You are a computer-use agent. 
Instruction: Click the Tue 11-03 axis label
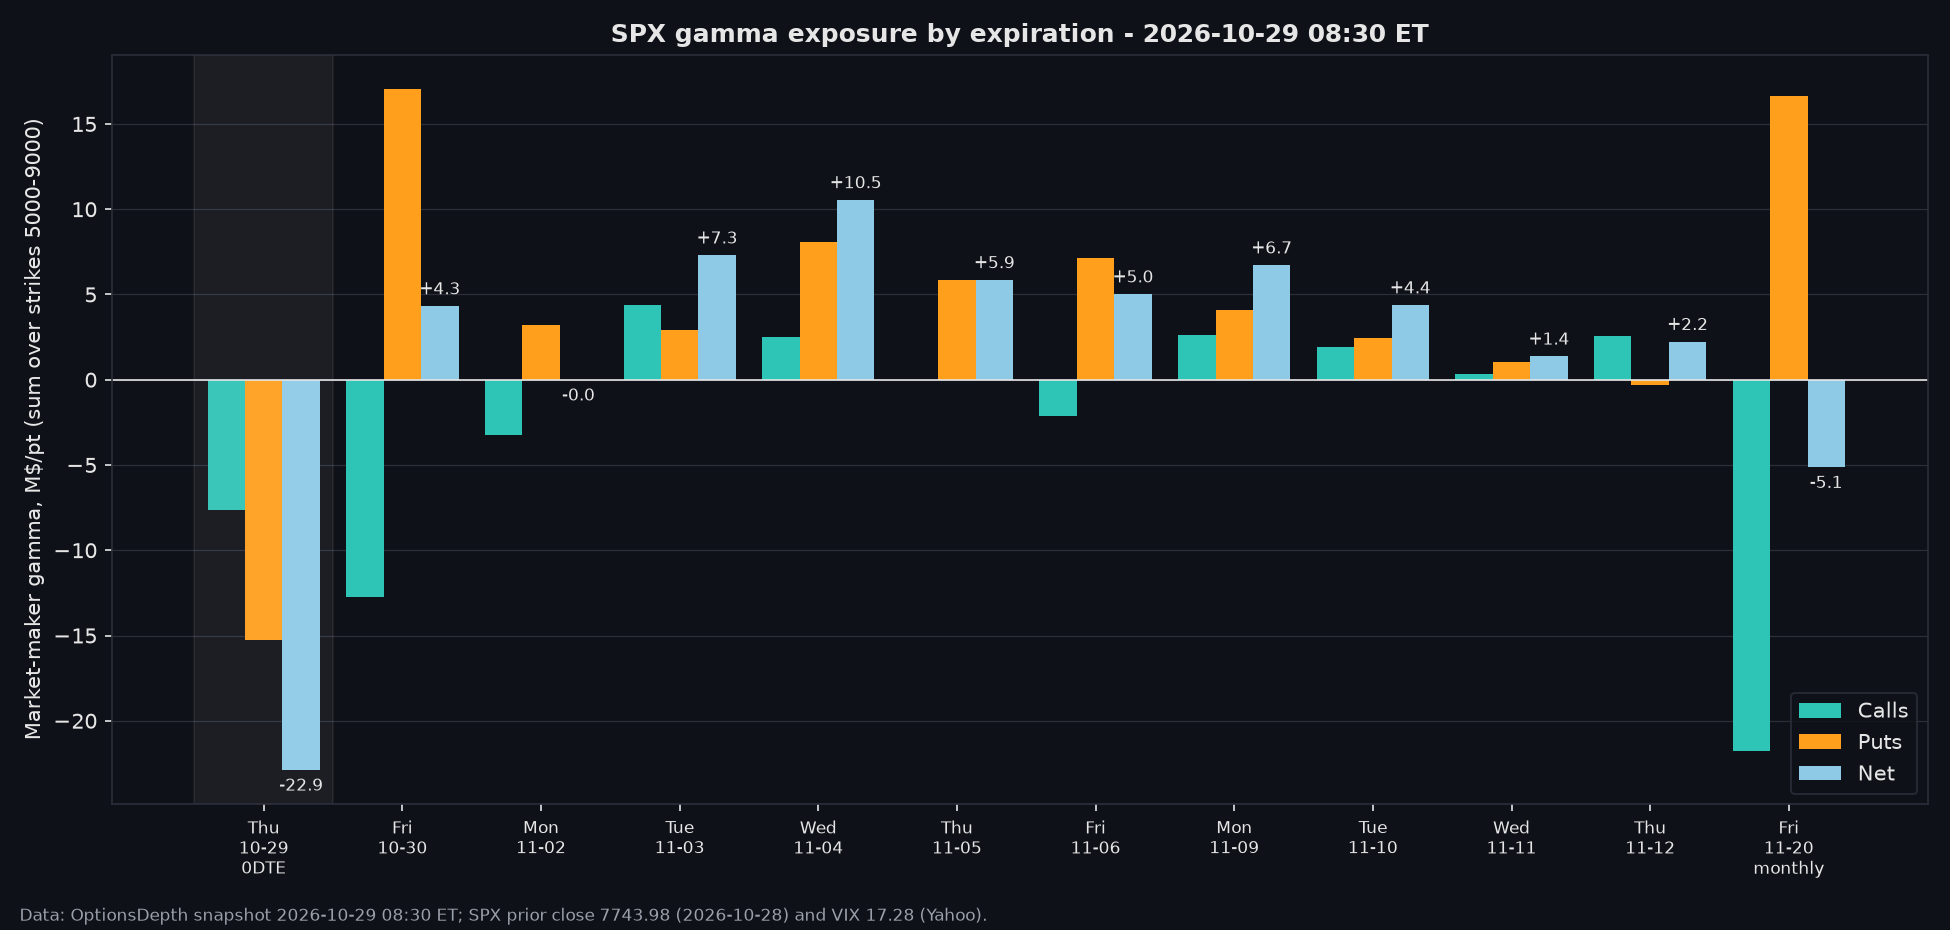680,838
